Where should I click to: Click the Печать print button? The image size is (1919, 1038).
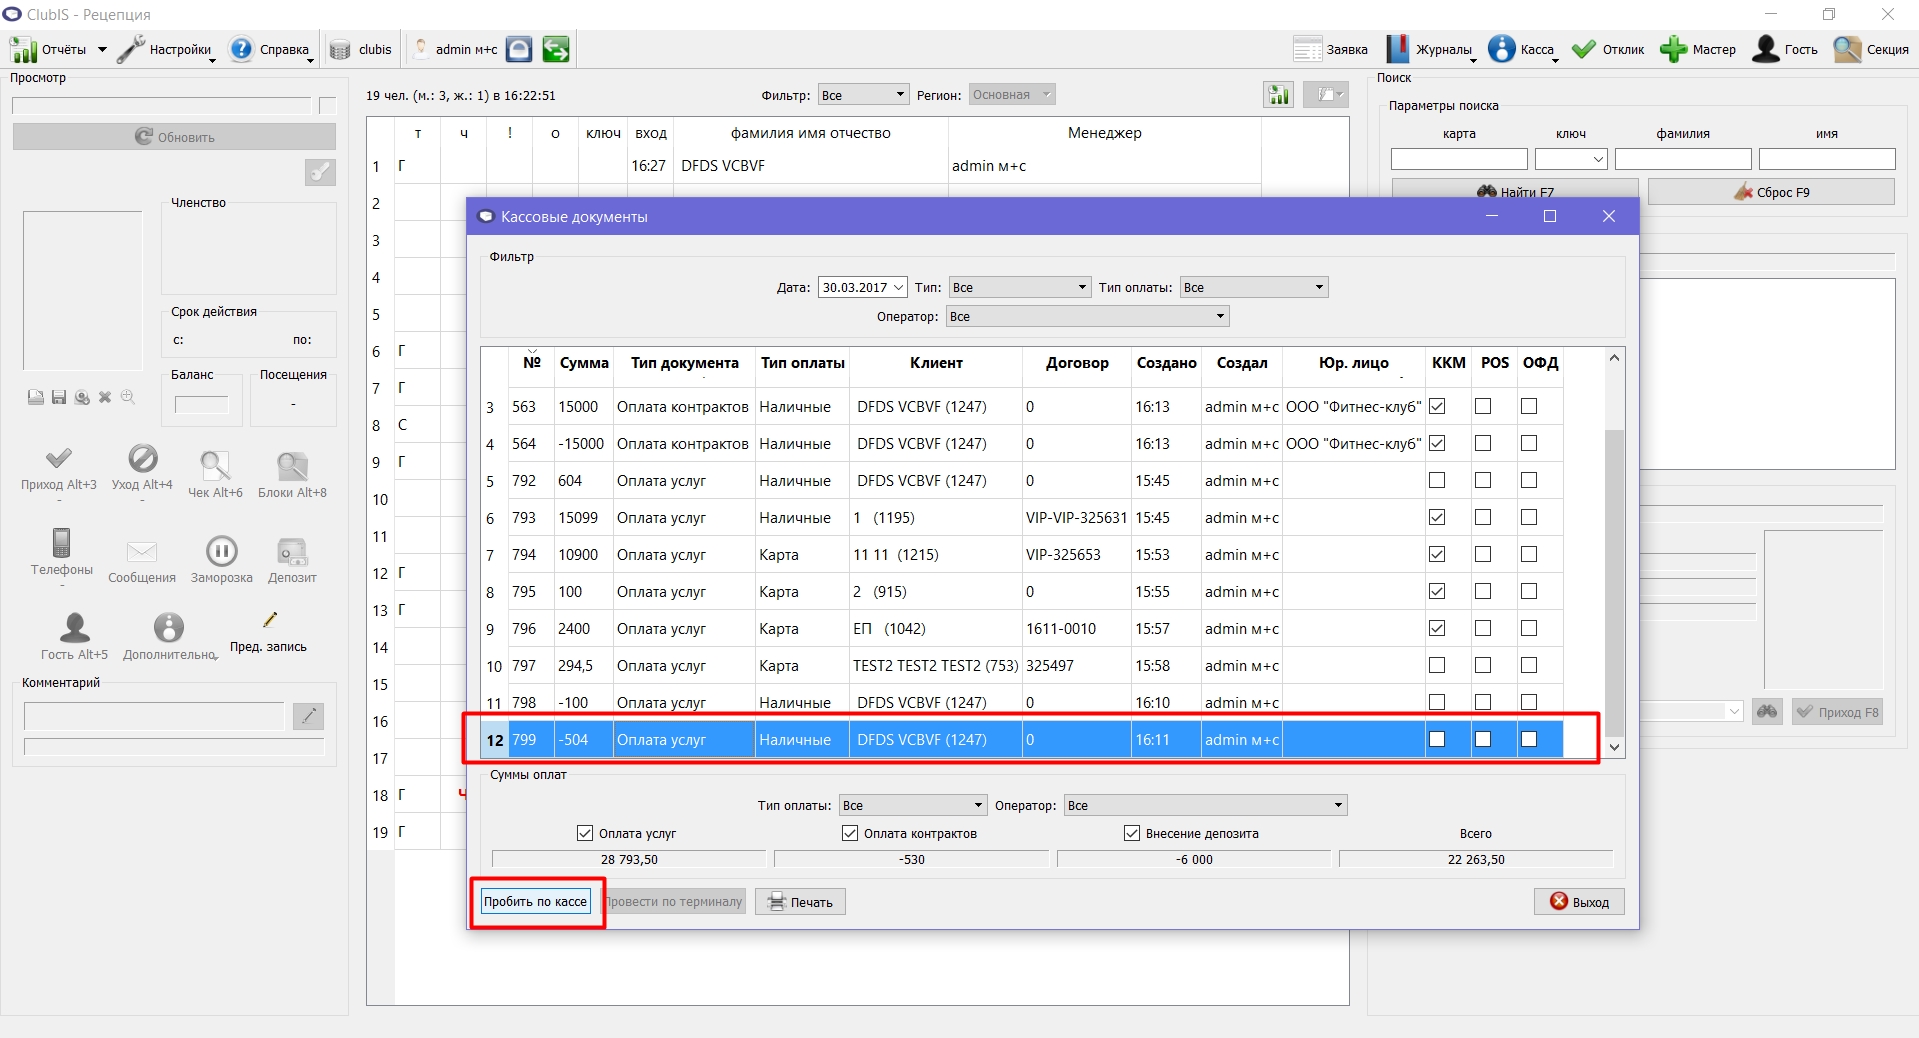pyautogui.click(x=800, y=902)
